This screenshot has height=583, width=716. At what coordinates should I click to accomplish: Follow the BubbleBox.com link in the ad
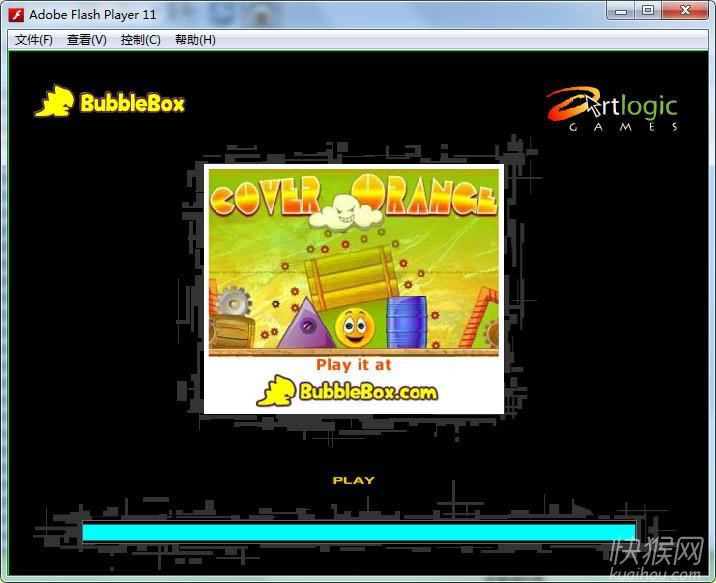click(350, 392)
